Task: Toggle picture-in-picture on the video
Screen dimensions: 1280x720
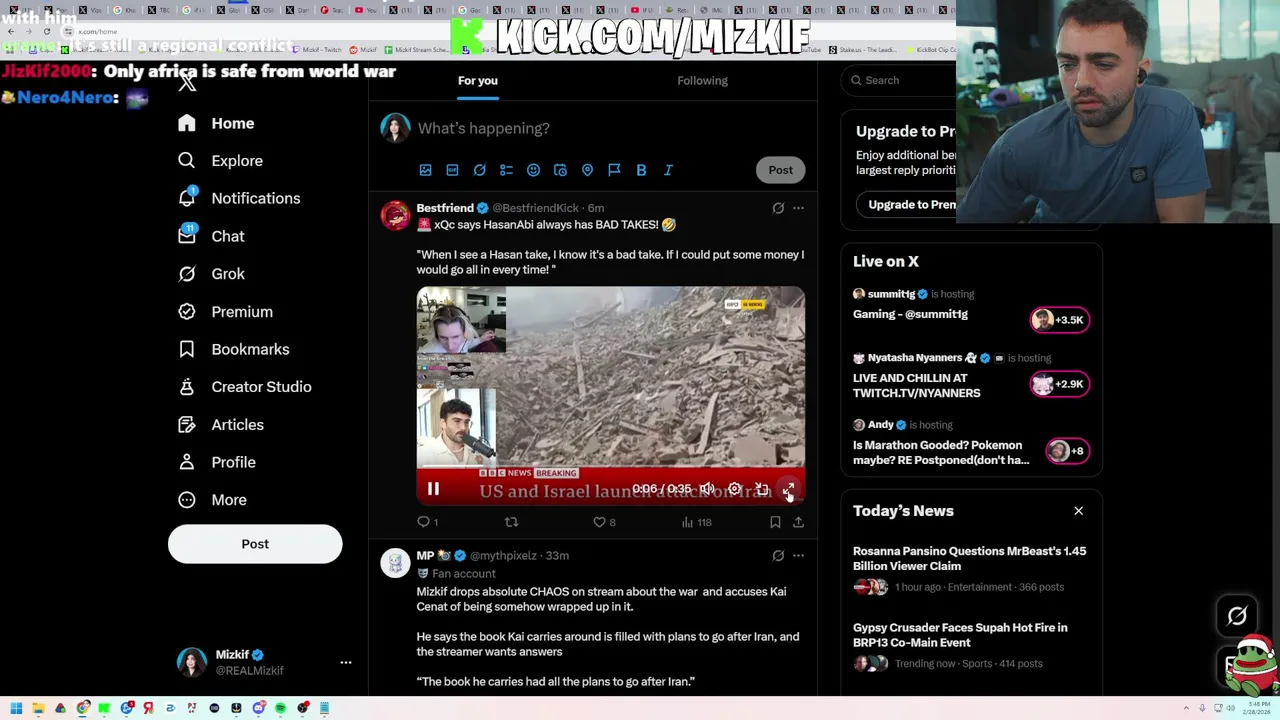Action: point(762,489)
